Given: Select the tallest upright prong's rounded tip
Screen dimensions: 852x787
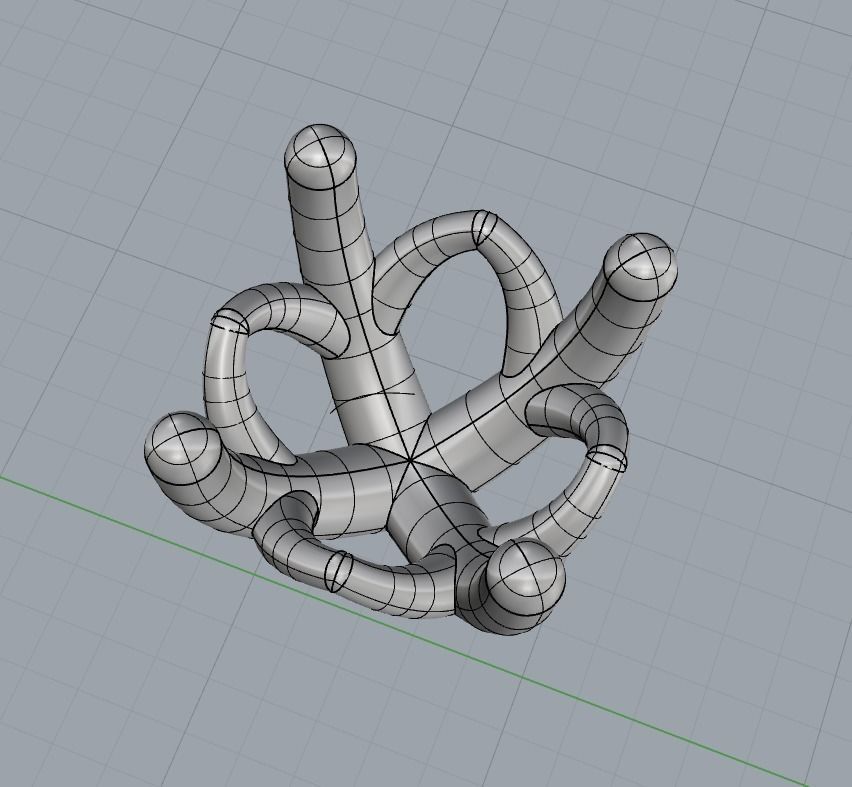Looking at the screenshot, I should pyautogui.click(x=320, y=156).
